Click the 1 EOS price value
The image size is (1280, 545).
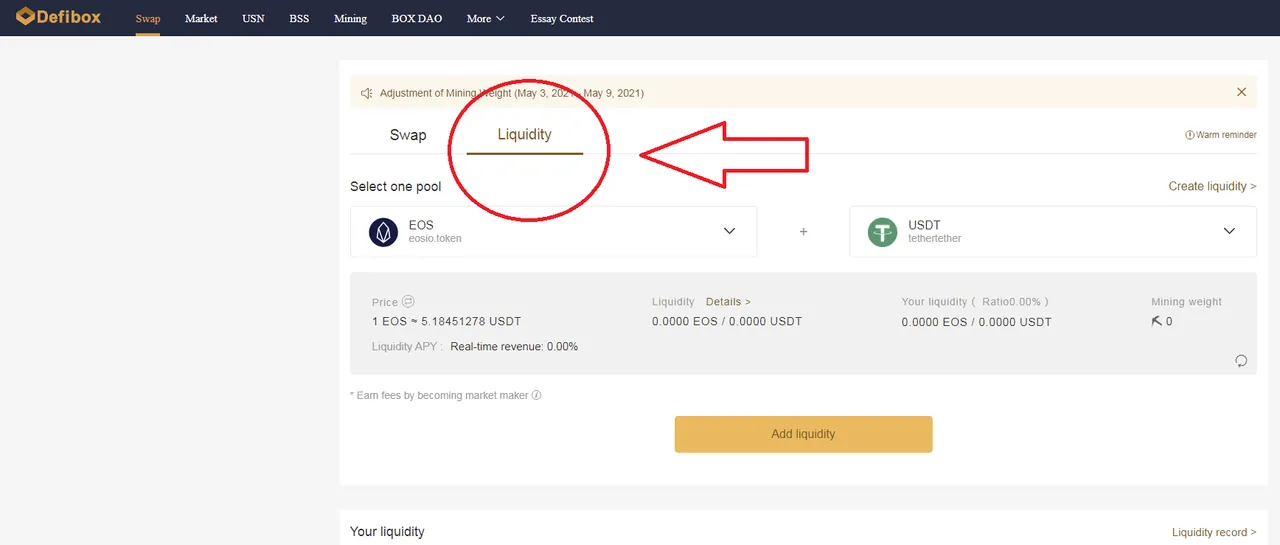pyautogui.click(x=446, y=322)
